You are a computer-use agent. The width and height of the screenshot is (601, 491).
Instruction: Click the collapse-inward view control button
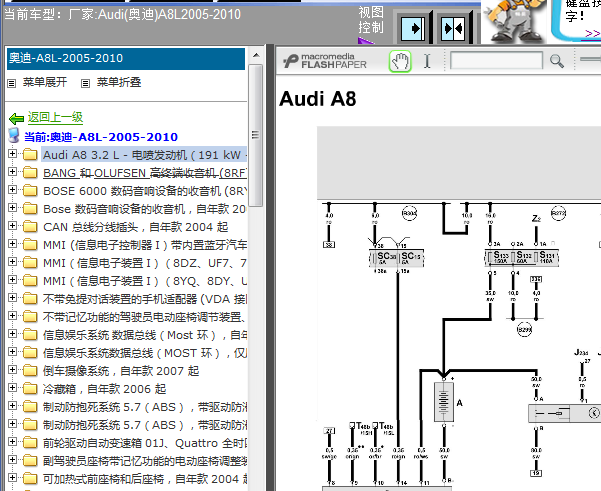click(453, 29)
